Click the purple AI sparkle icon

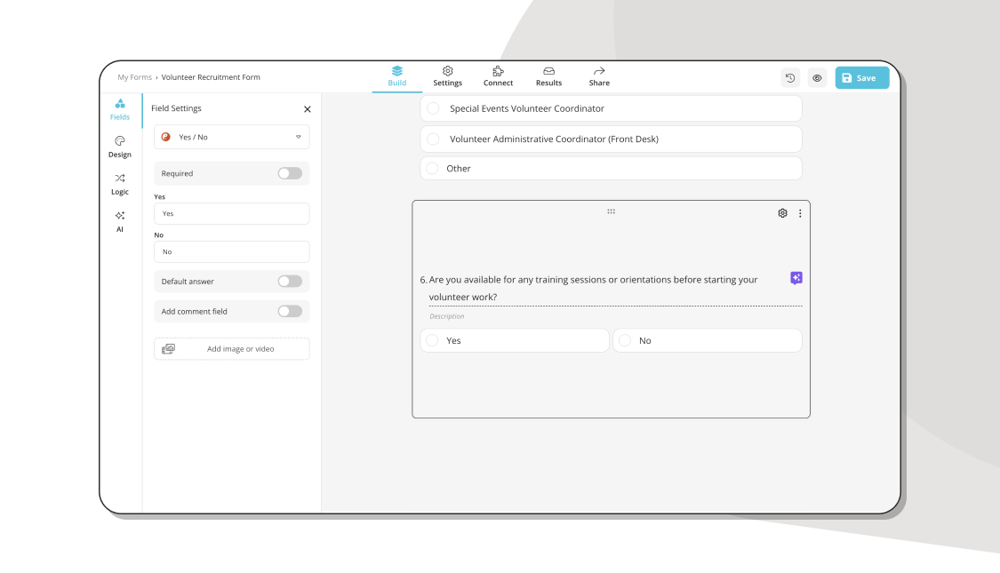click(796, 278)
